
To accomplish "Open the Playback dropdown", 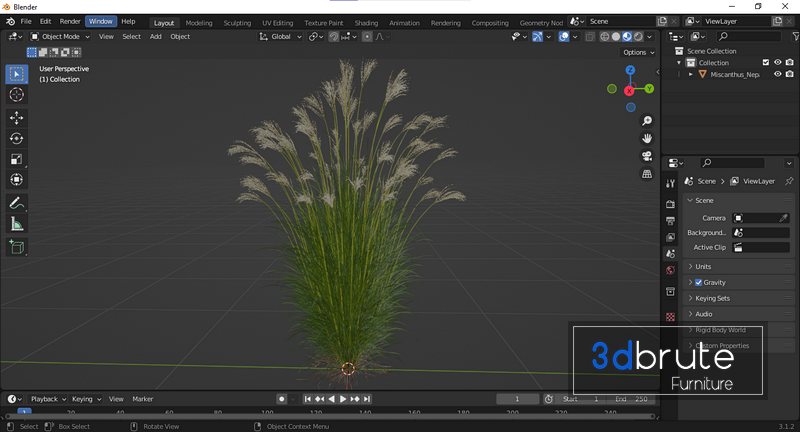I will [x=48, y=399].
